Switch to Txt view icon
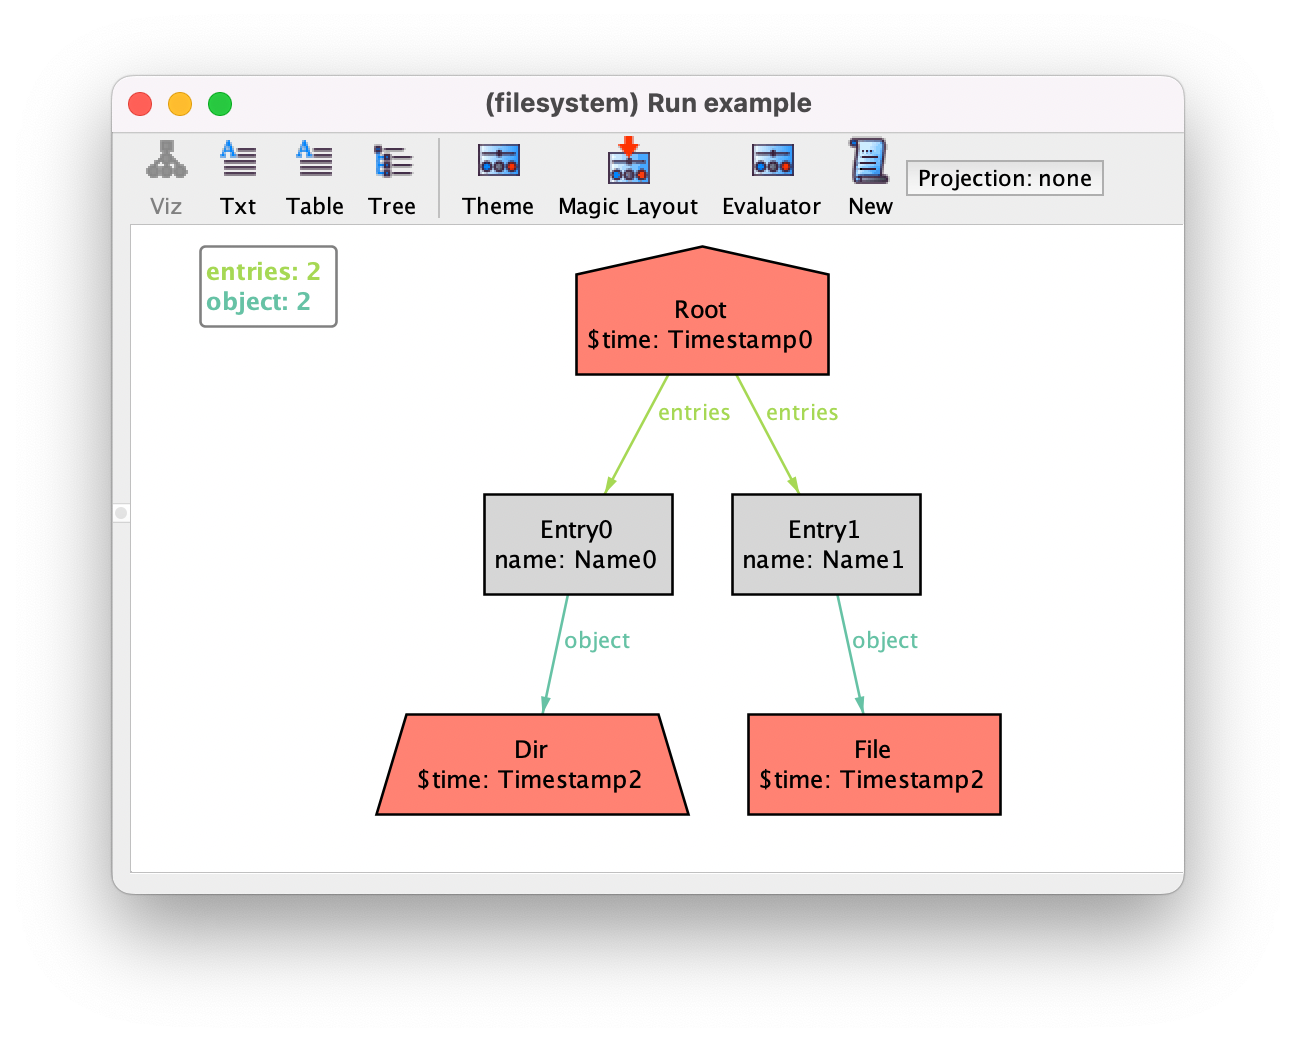 click(x=238, y=160)
